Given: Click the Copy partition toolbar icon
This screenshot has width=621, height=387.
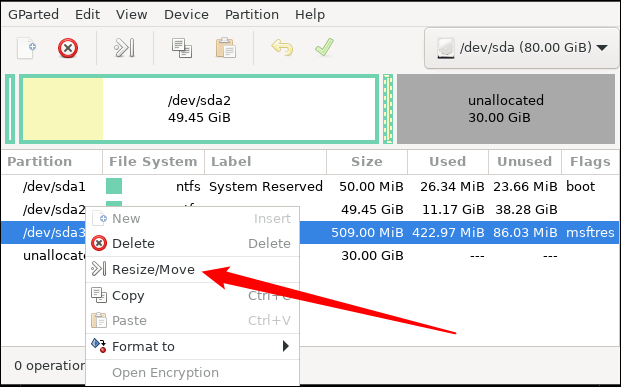Looking at the screenshot, I should coord(182,48).
